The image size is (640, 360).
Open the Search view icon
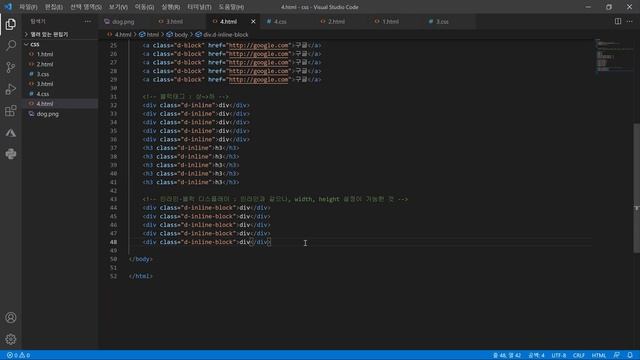(11, 45)
